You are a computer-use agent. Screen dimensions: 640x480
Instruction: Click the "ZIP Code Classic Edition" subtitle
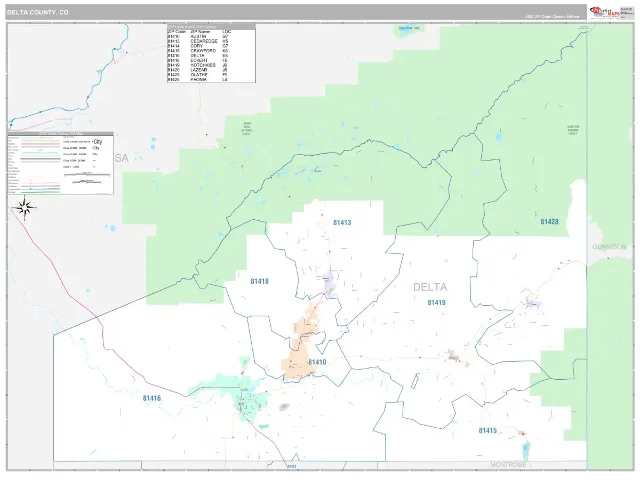pos(553,17)
